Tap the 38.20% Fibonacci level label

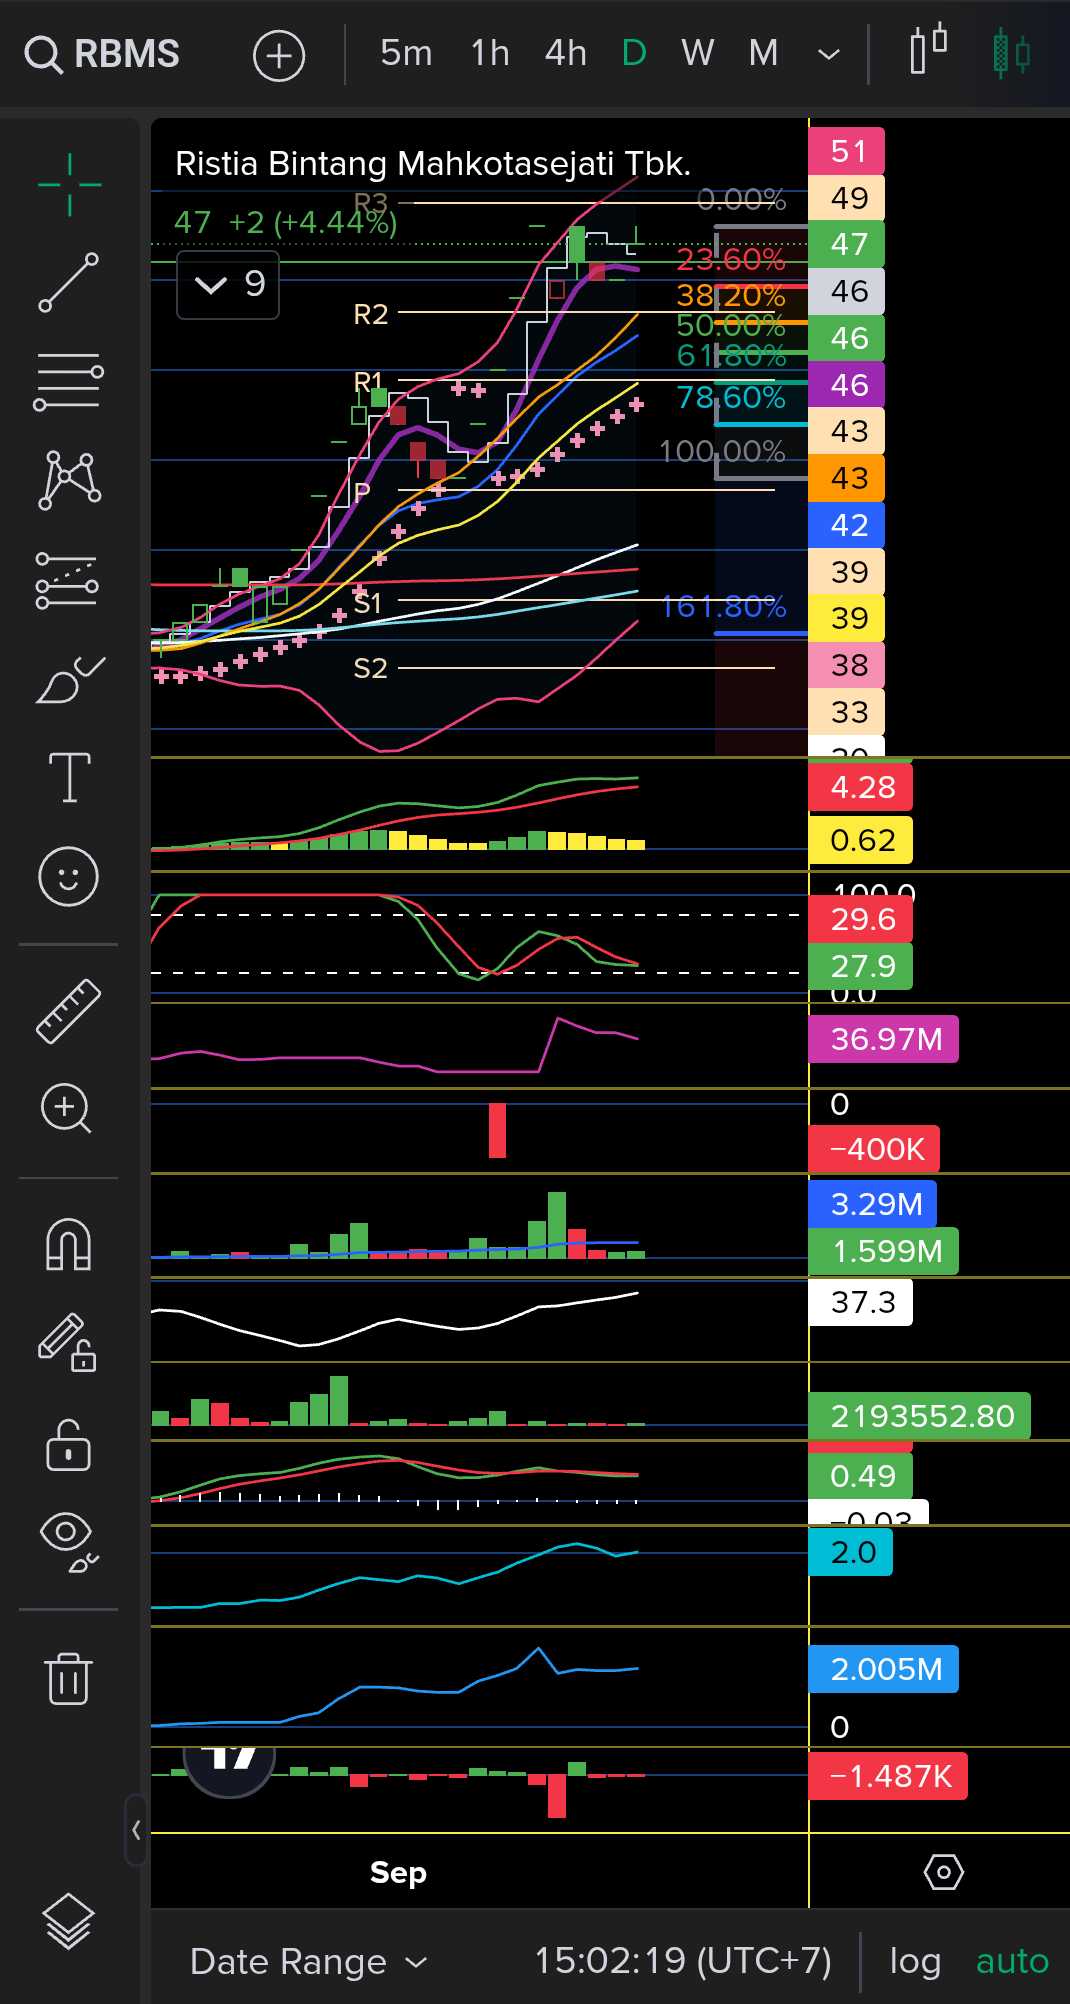(731, 296)
